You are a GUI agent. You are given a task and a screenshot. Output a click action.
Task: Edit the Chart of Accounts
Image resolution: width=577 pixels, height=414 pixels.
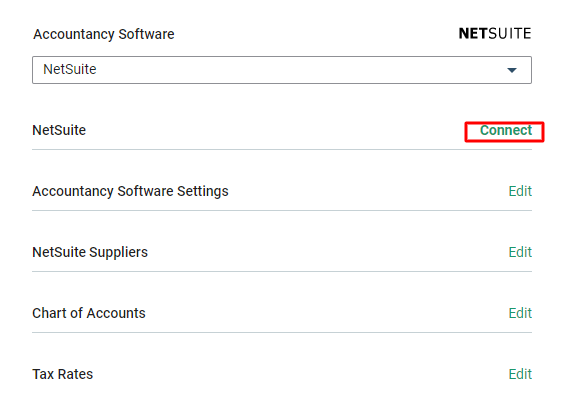pos(520,314)
